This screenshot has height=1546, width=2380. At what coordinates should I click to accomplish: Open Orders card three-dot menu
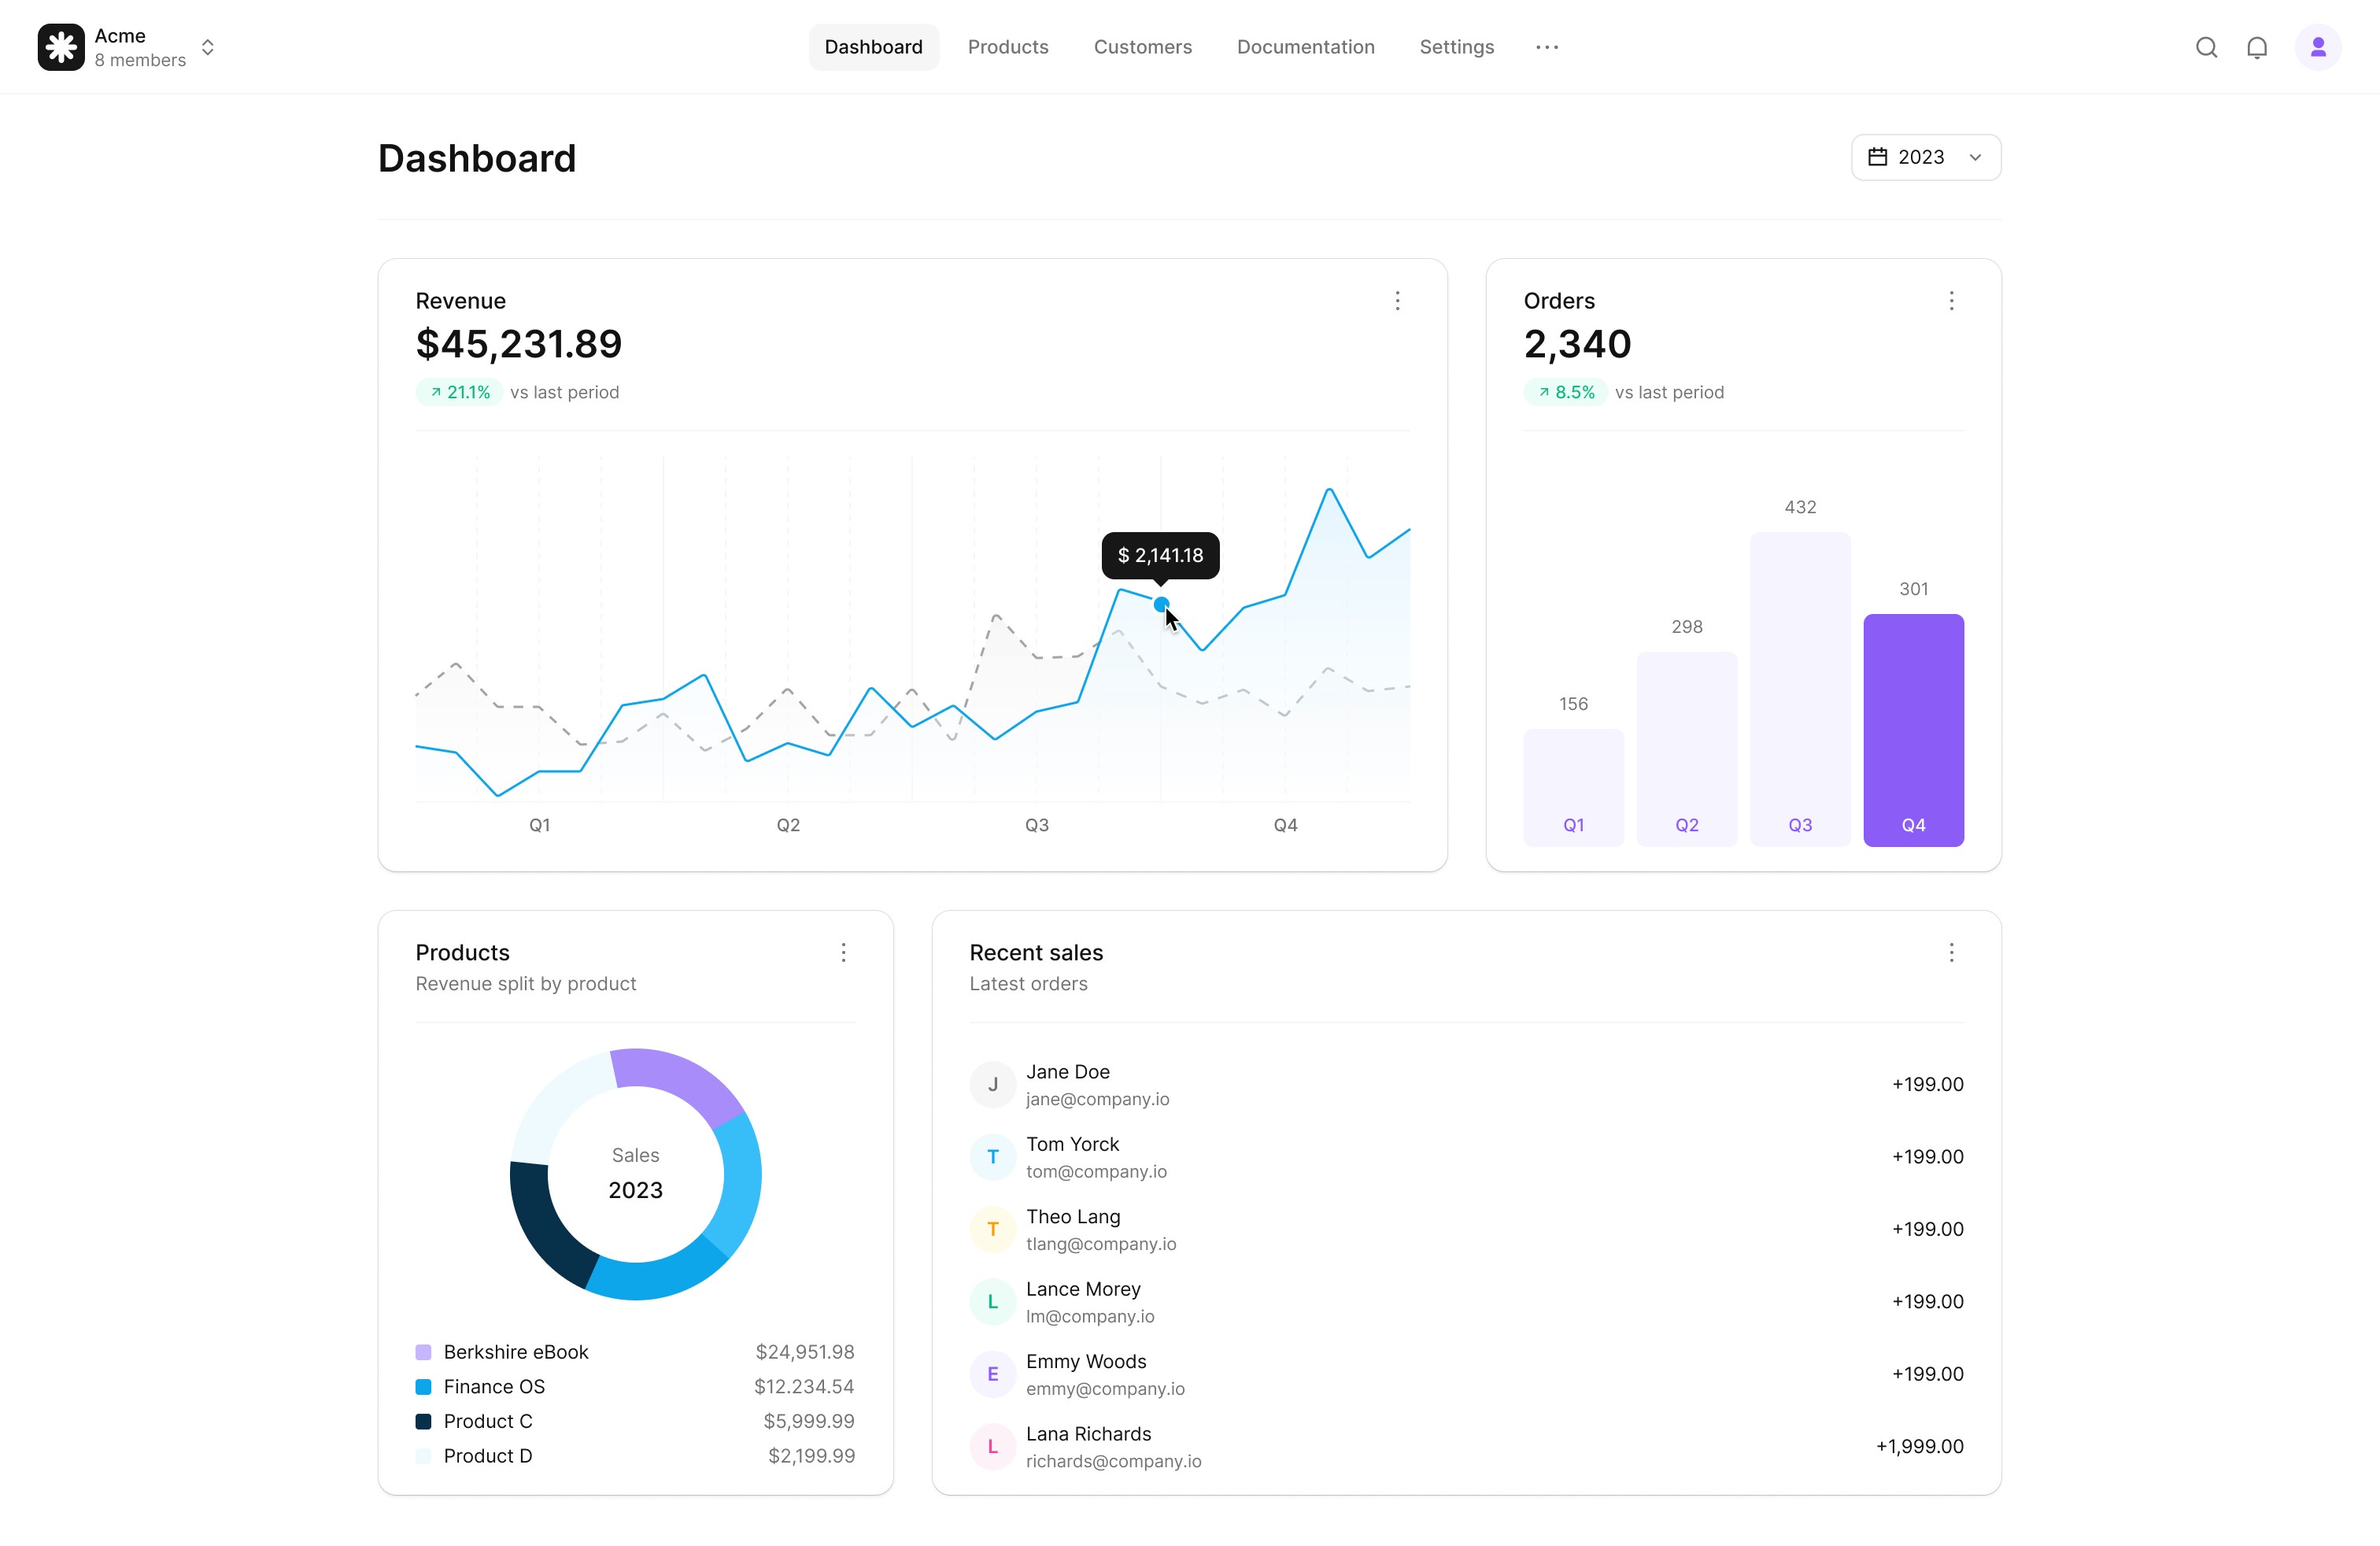(x=1950, y=301)
